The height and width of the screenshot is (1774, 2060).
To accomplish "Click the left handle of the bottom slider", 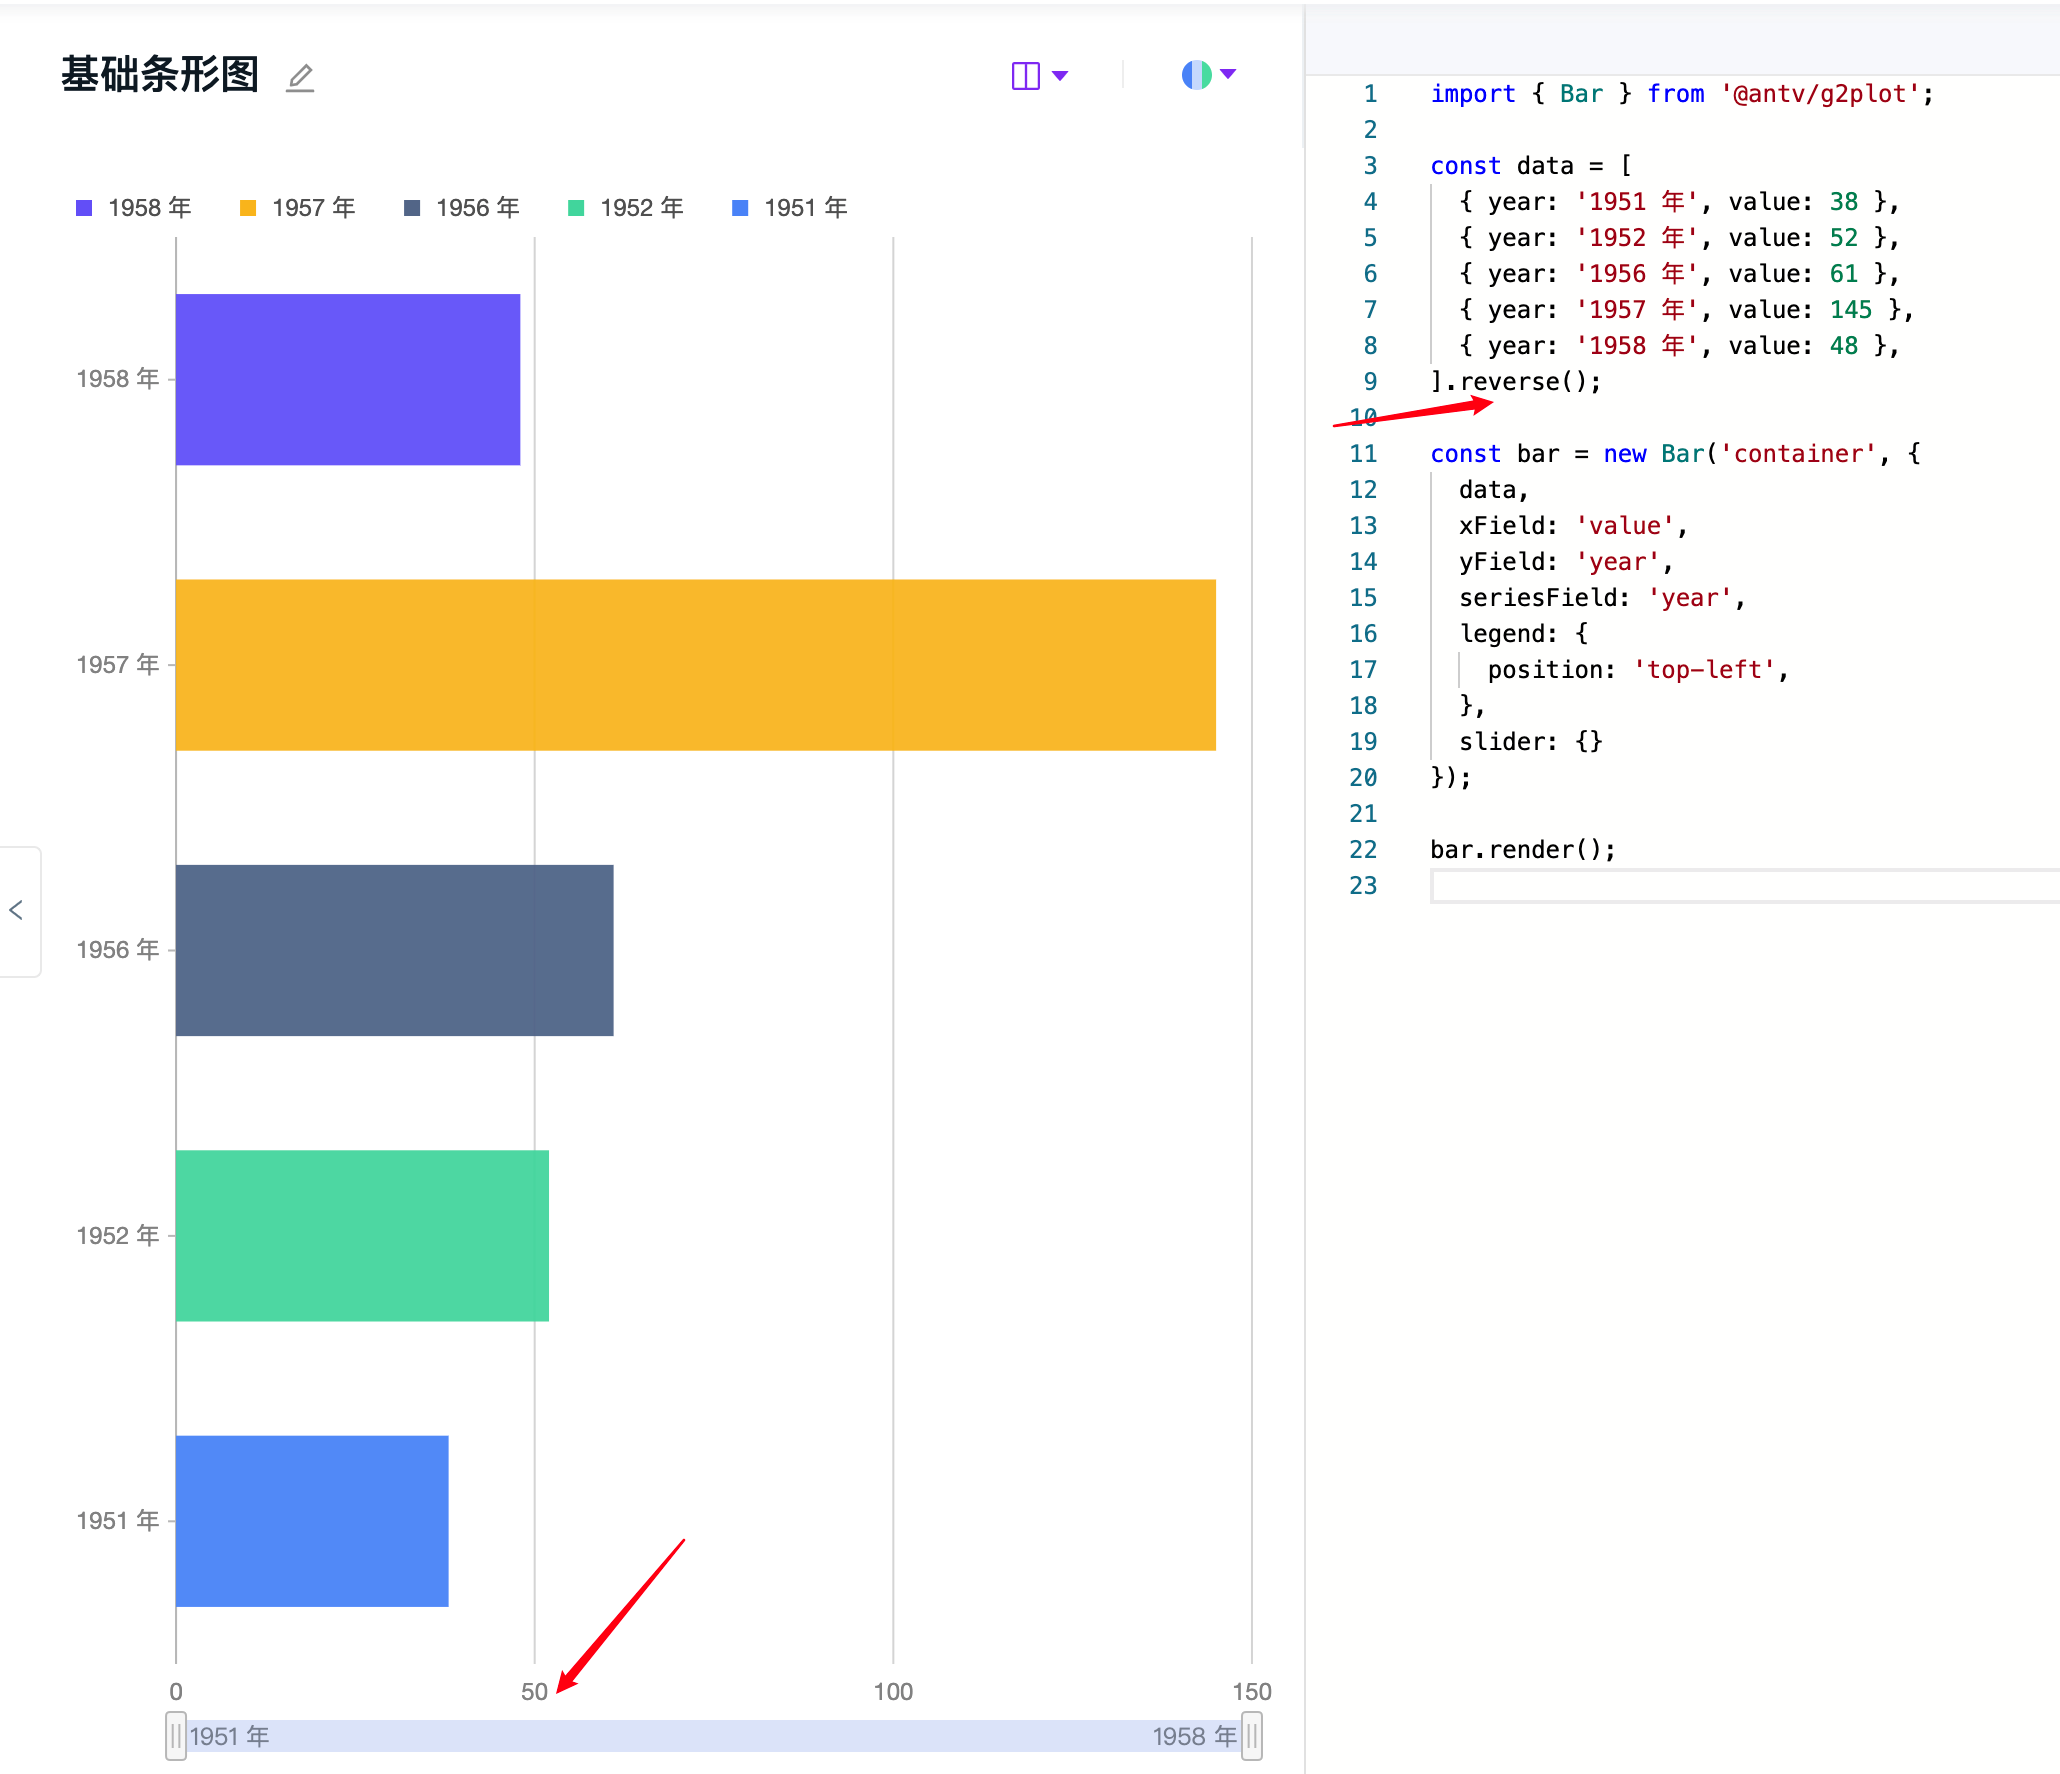I will [x=175, y=1737].
